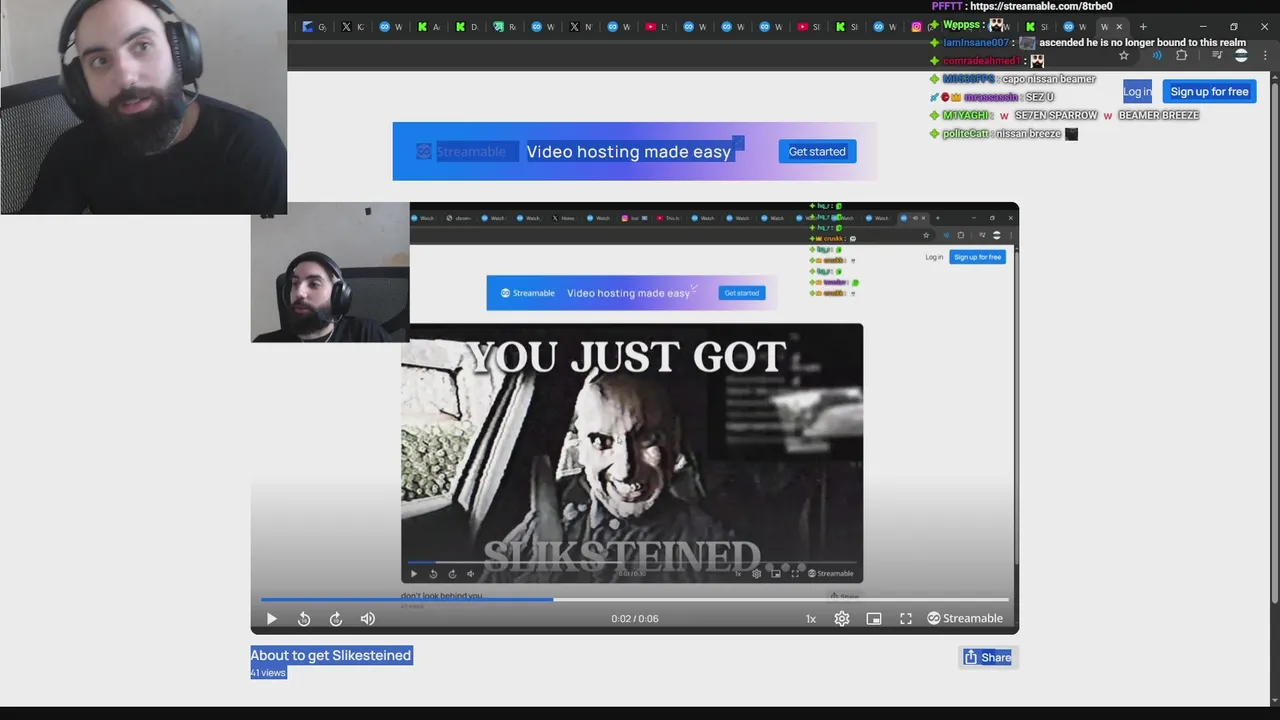Enter fullscreen video mode
The height and width of the screenshot is (720, 1280).
(x=906, y=619)
